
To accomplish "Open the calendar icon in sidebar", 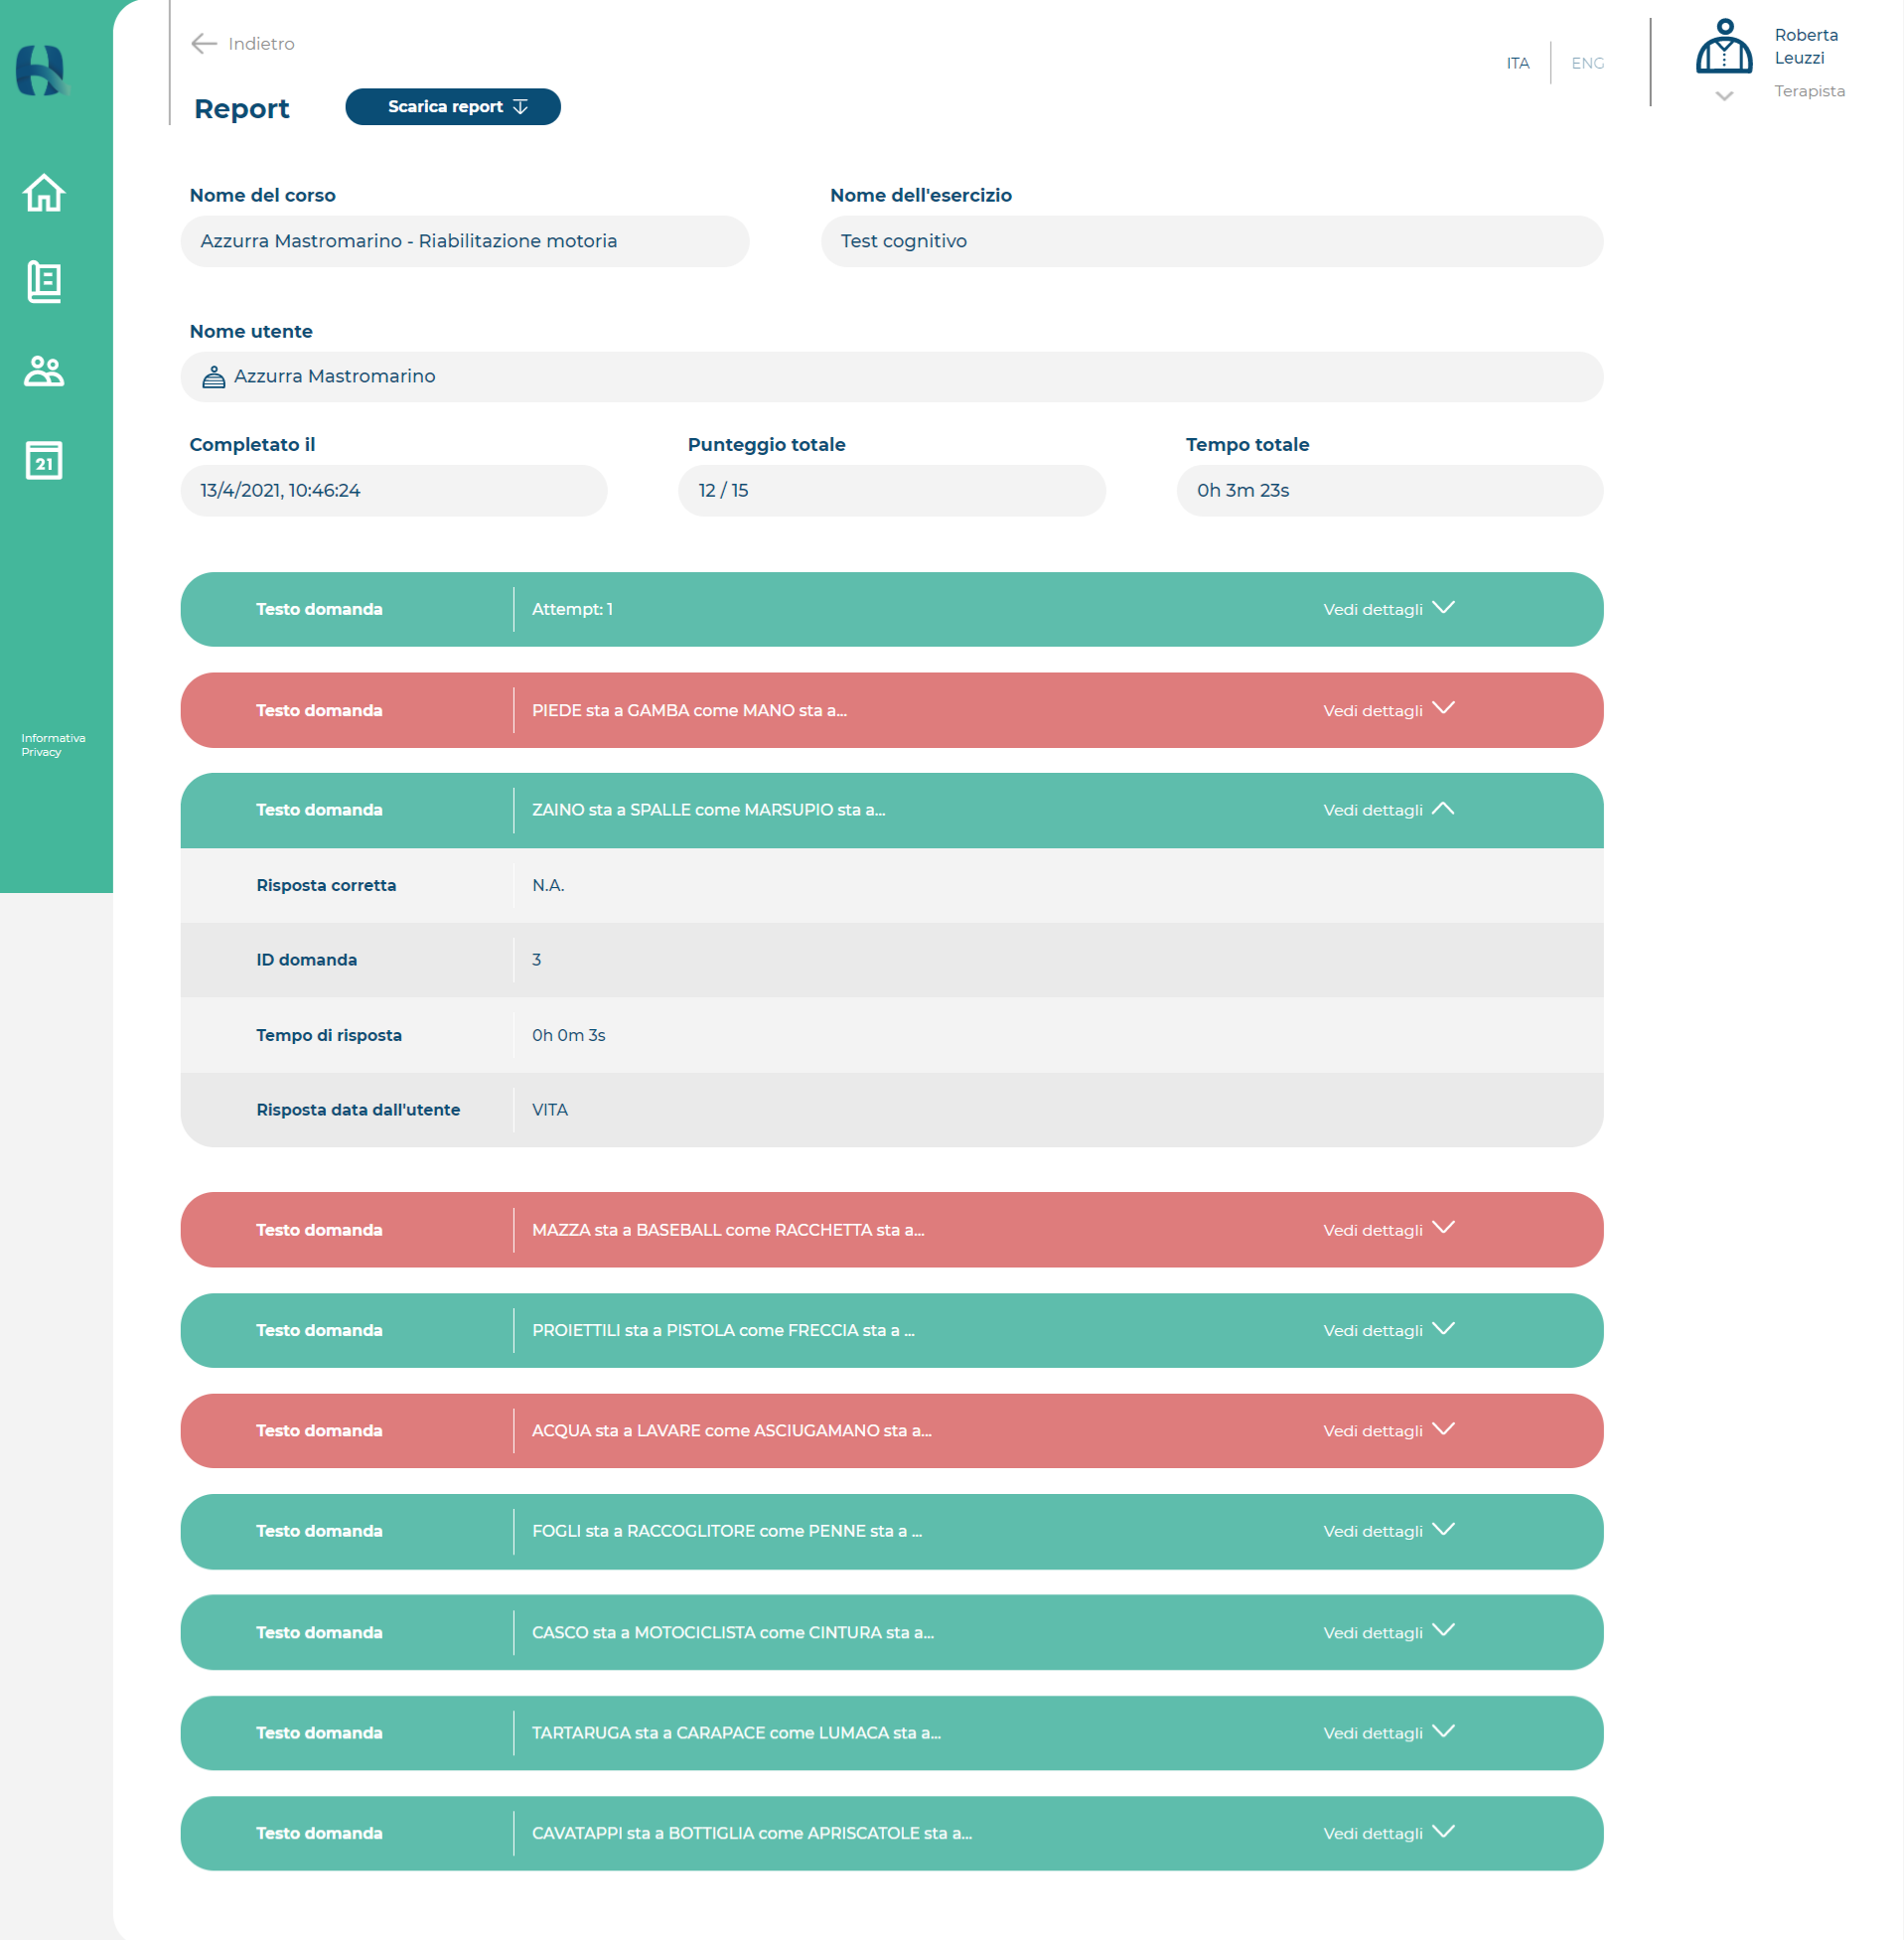I will tap(44, 460).
